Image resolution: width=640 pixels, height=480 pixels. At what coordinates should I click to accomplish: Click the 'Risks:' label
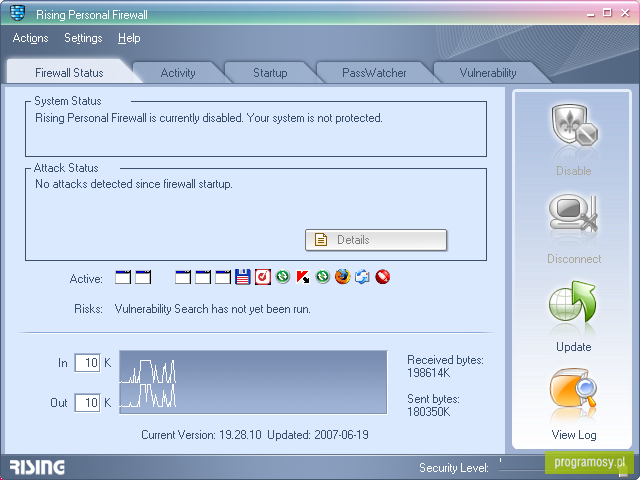coord(88,309)
